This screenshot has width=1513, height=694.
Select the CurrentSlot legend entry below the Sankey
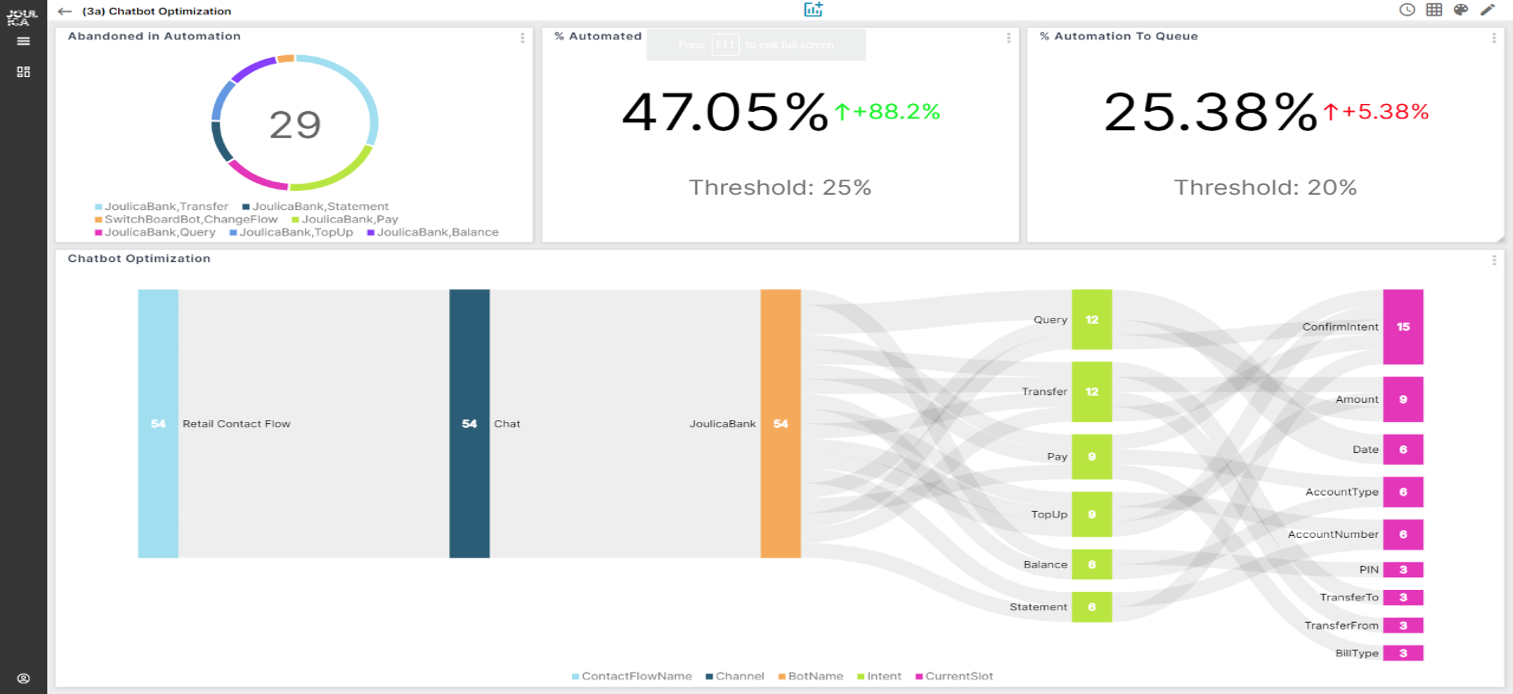[x=954, y=677]
